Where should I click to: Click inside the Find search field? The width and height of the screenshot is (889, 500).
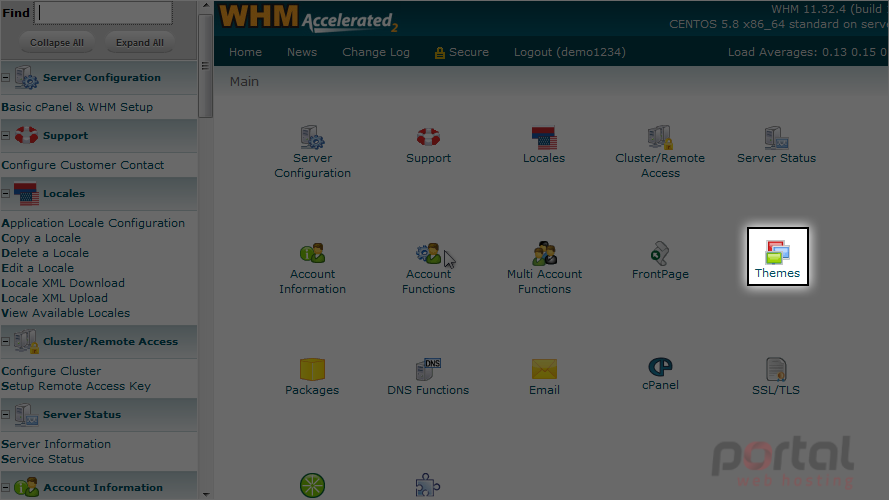point(103,13)
